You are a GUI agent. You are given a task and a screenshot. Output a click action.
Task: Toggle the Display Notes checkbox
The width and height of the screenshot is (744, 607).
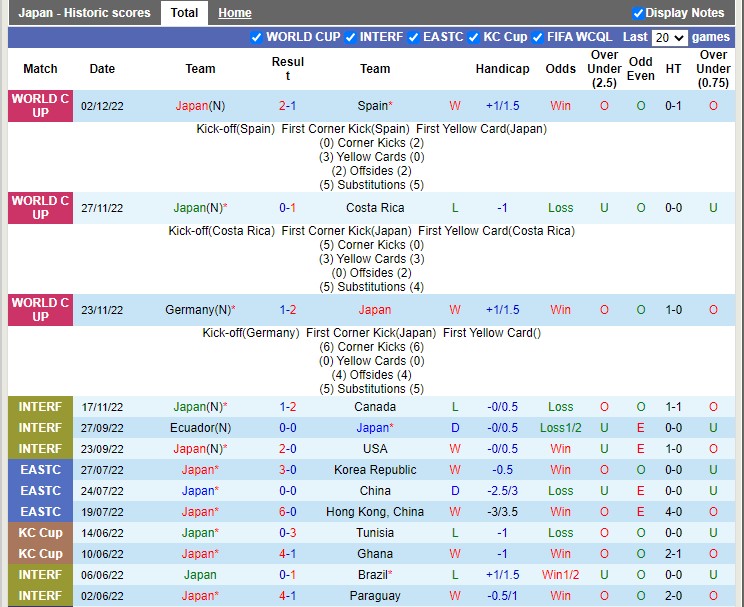[x=638, y=13]
